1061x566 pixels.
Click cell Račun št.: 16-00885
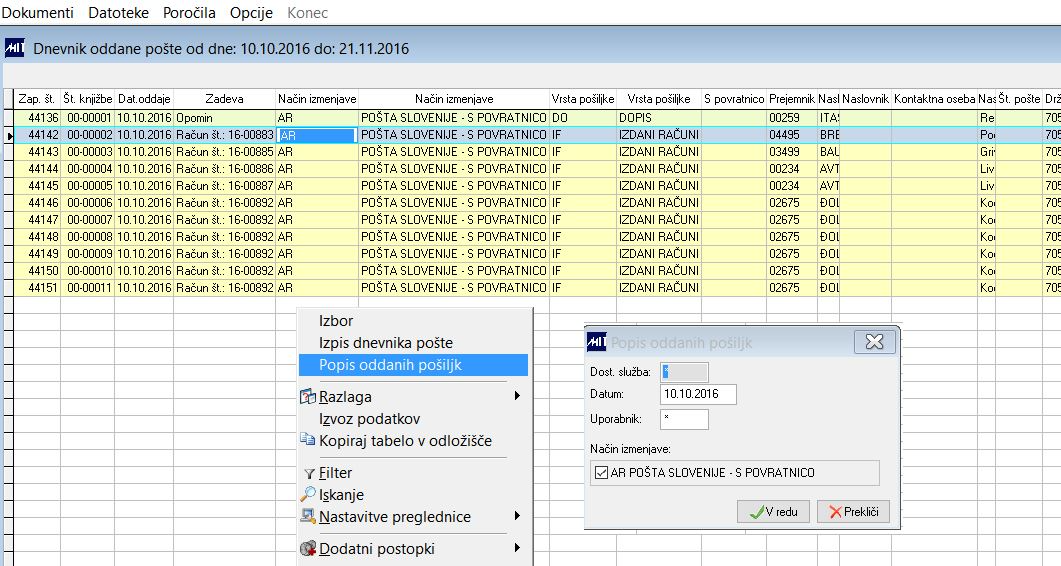click(x=225, y=152)
